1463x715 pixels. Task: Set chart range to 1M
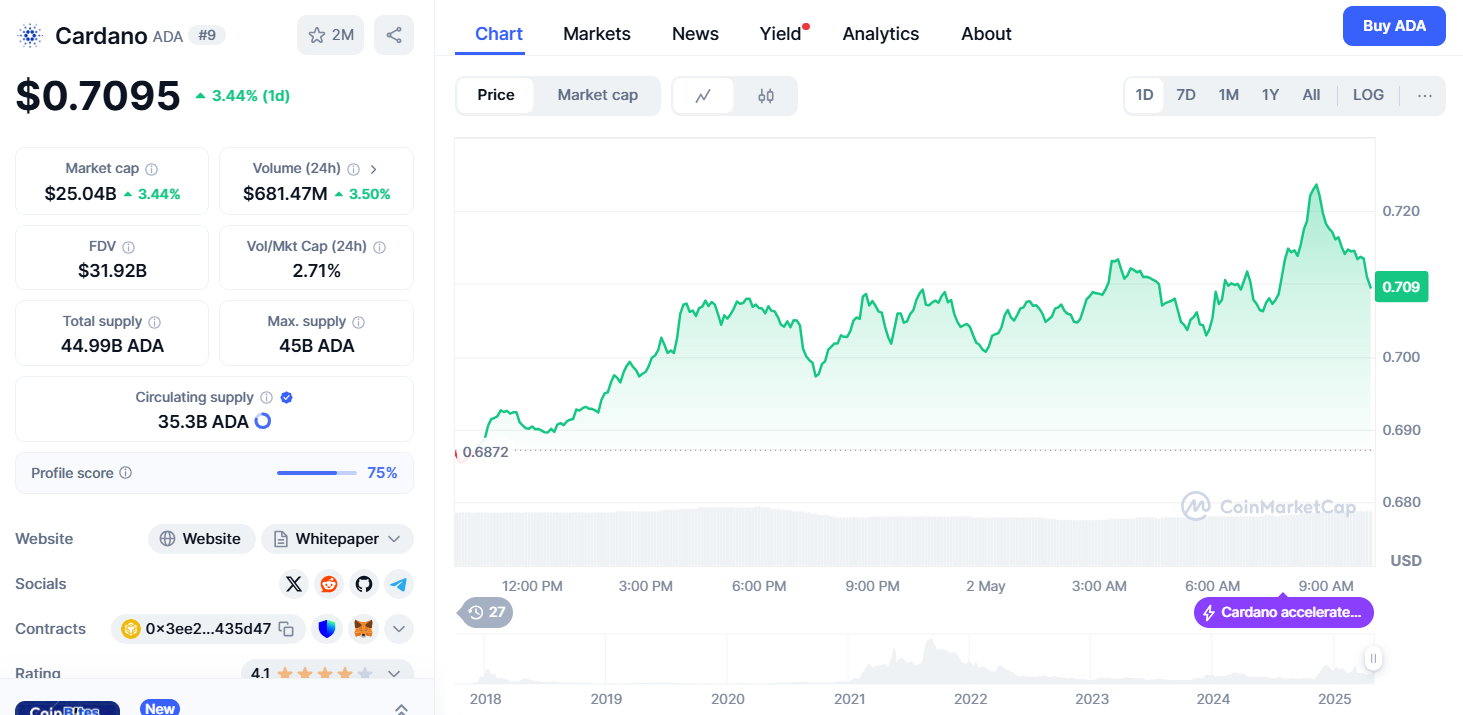tap(1229, 95)
